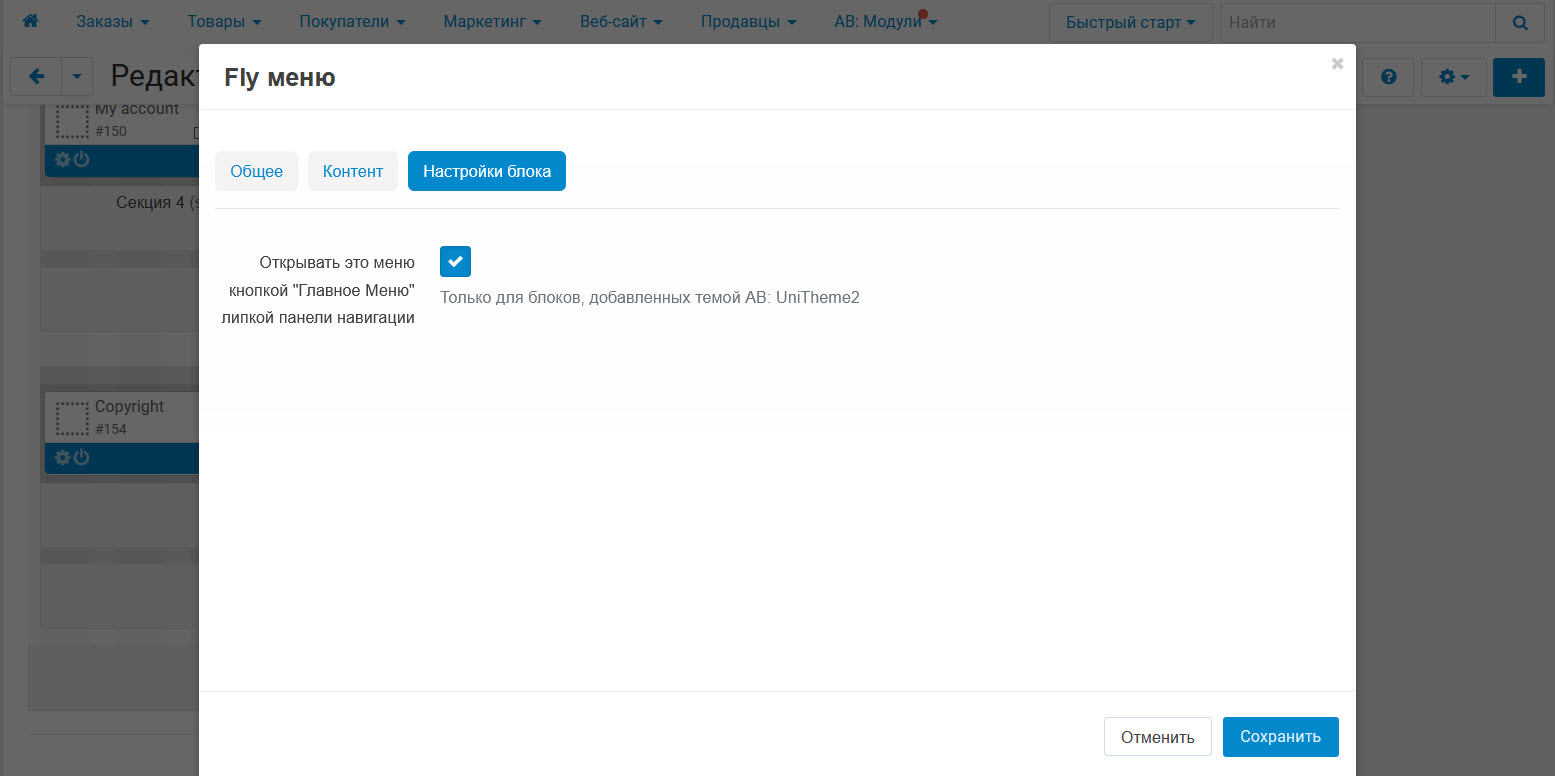Switch to the Контент tab
Screen dimensions: 1555x776
[352, 171]
